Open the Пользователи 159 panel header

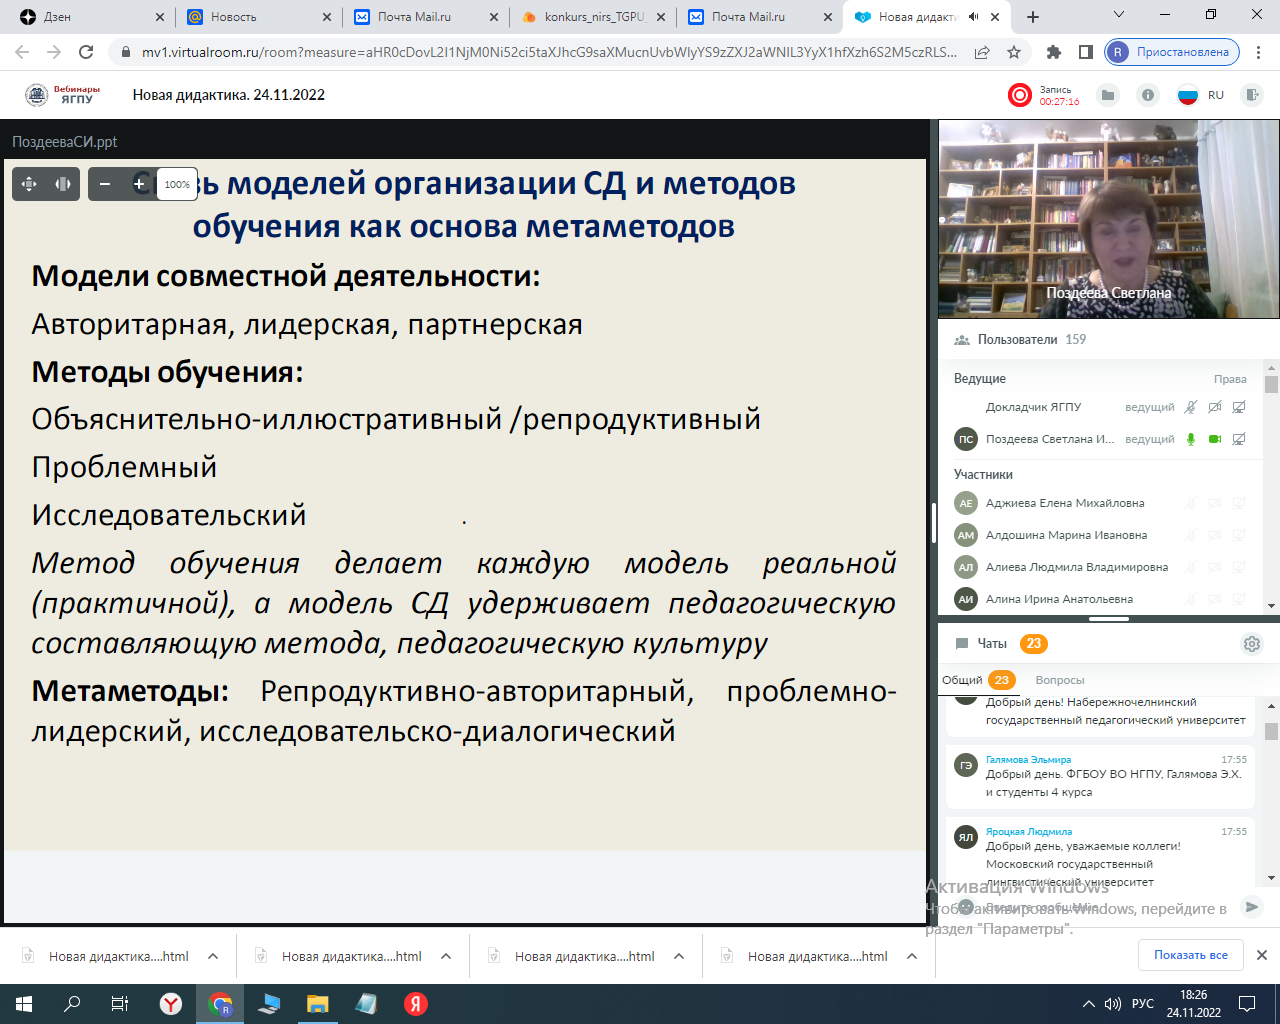[x=1020, y=340]
